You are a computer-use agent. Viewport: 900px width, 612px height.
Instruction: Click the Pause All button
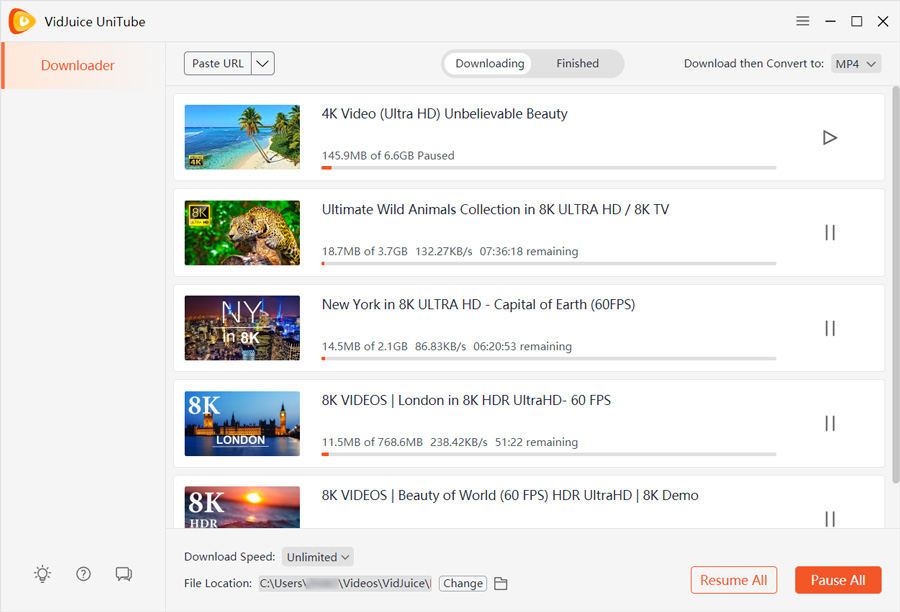[x=838, y=580]
